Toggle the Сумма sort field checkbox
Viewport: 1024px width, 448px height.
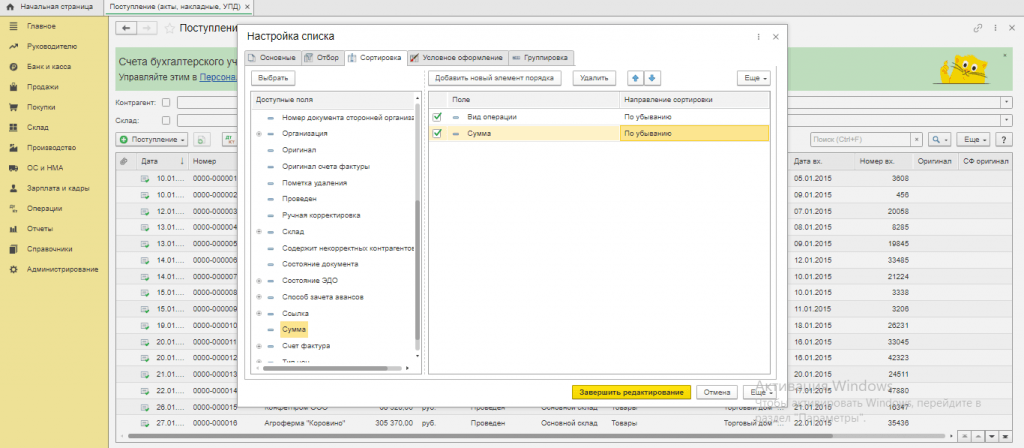click(x=437, y=132)
